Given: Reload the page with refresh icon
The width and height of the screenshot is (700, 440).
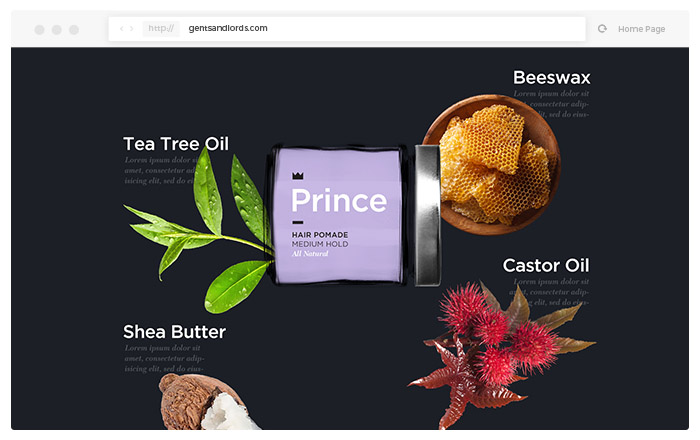Looking at the screenshot, I should click(x=602, y=29).
